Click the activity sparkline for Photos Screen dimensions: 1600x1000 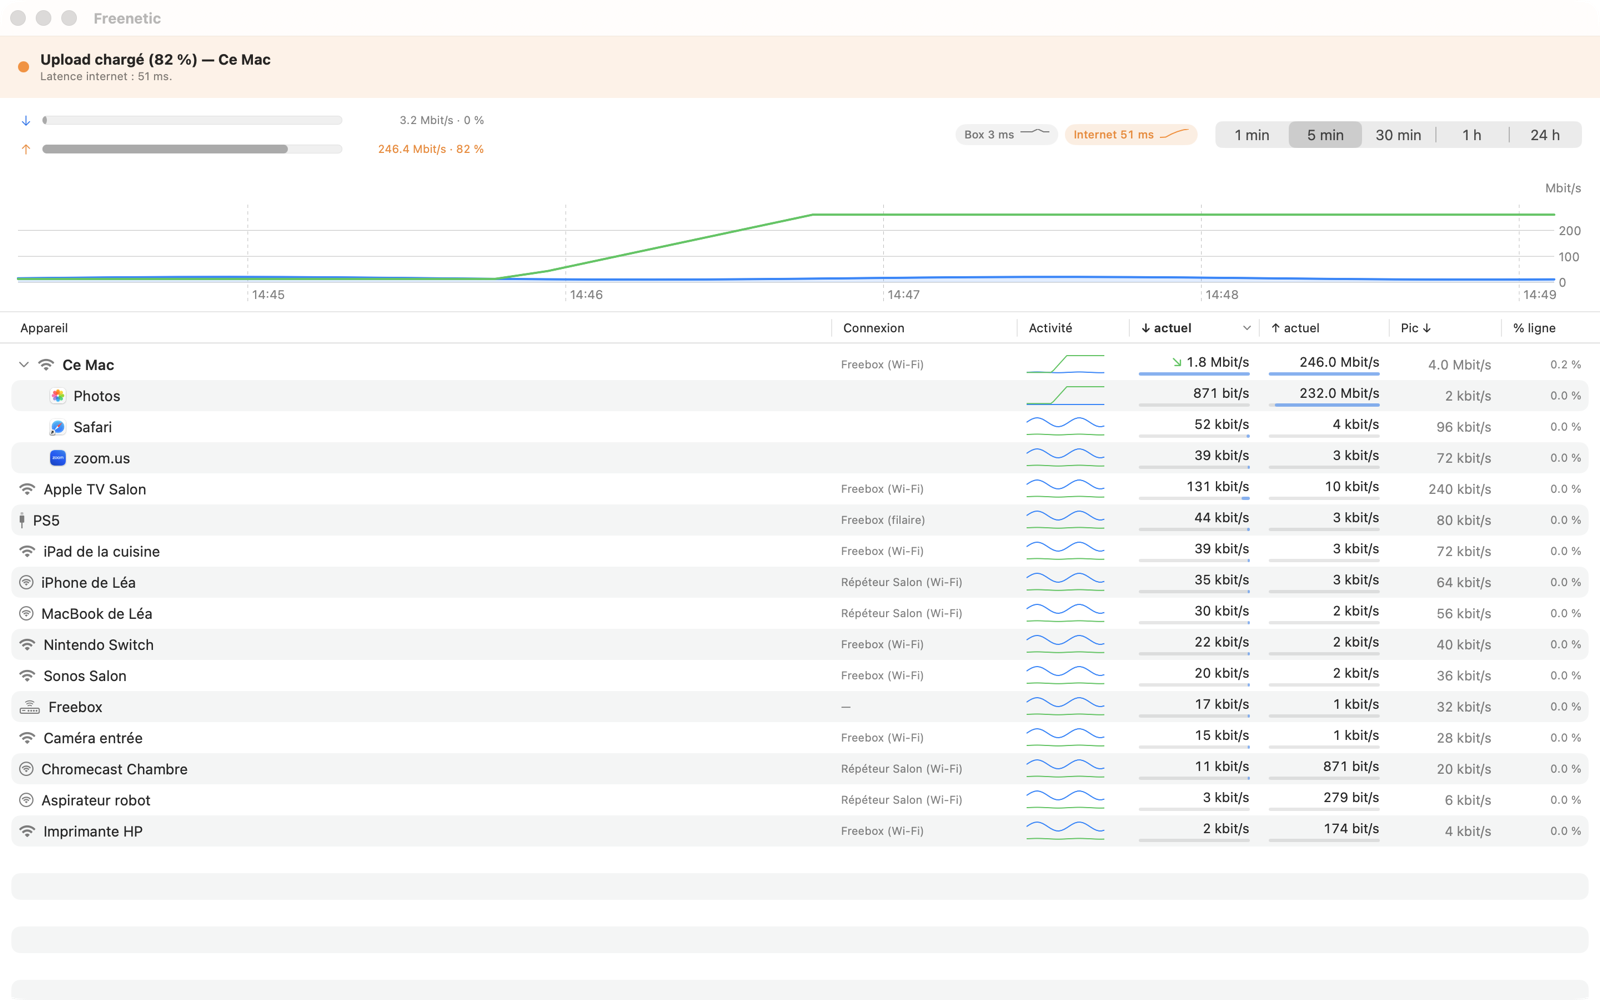pos(1065,395)
